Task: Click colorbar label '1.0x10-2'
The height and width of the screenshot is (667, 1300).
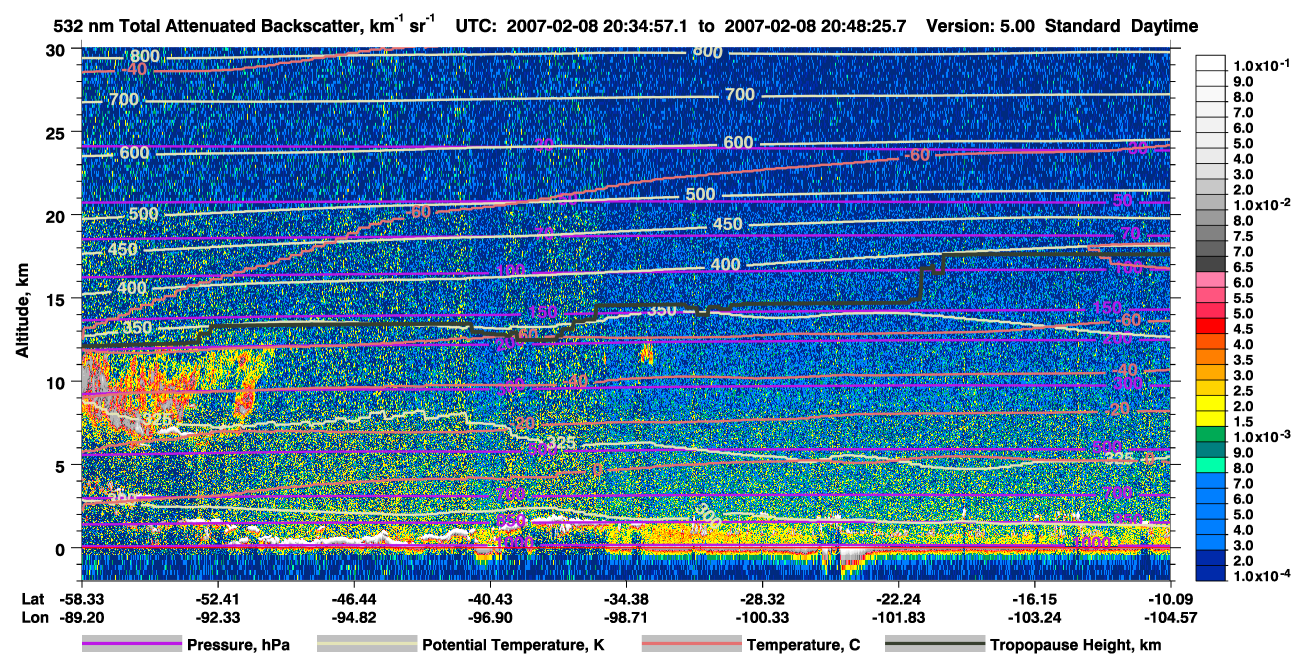Action: (x=1260, y=204)
